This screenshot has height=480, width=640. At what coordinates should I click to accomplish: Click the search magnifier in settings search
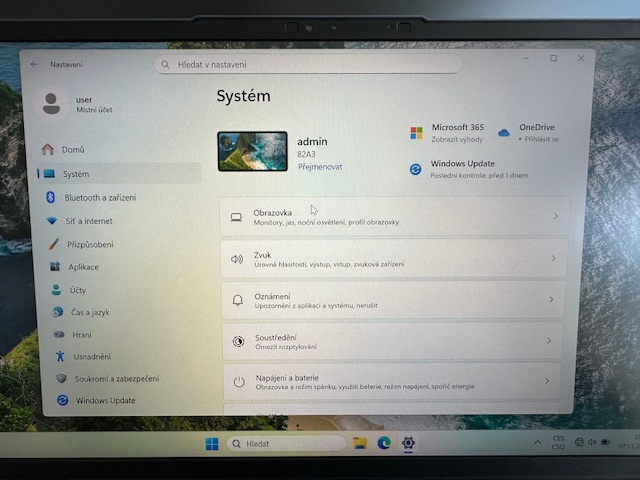[x=165, y=64]
